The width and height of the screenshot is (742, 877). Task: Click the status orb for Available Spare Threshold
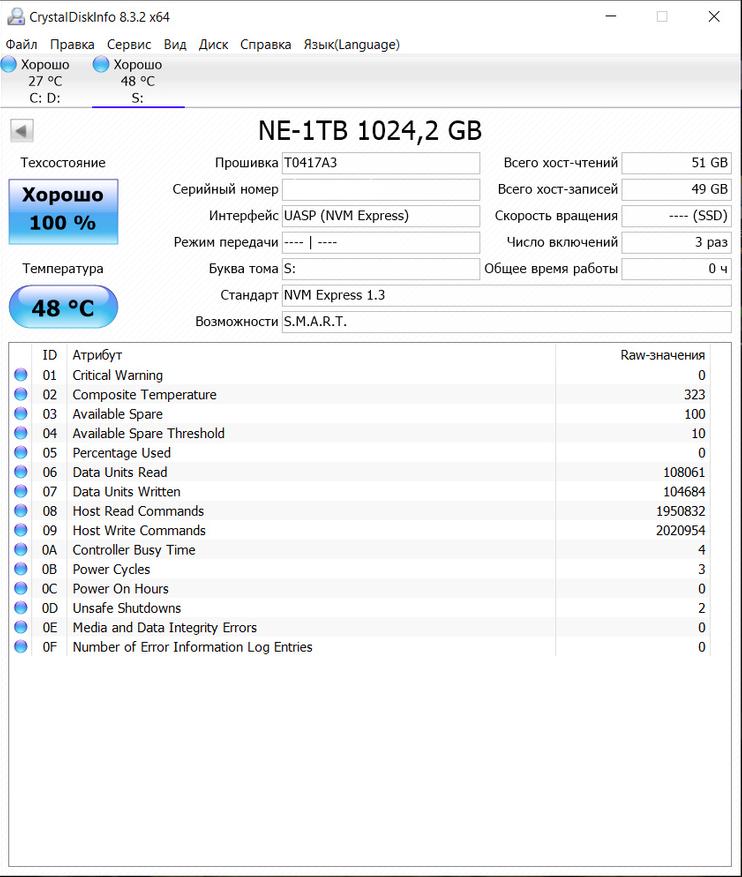[21, 433]
